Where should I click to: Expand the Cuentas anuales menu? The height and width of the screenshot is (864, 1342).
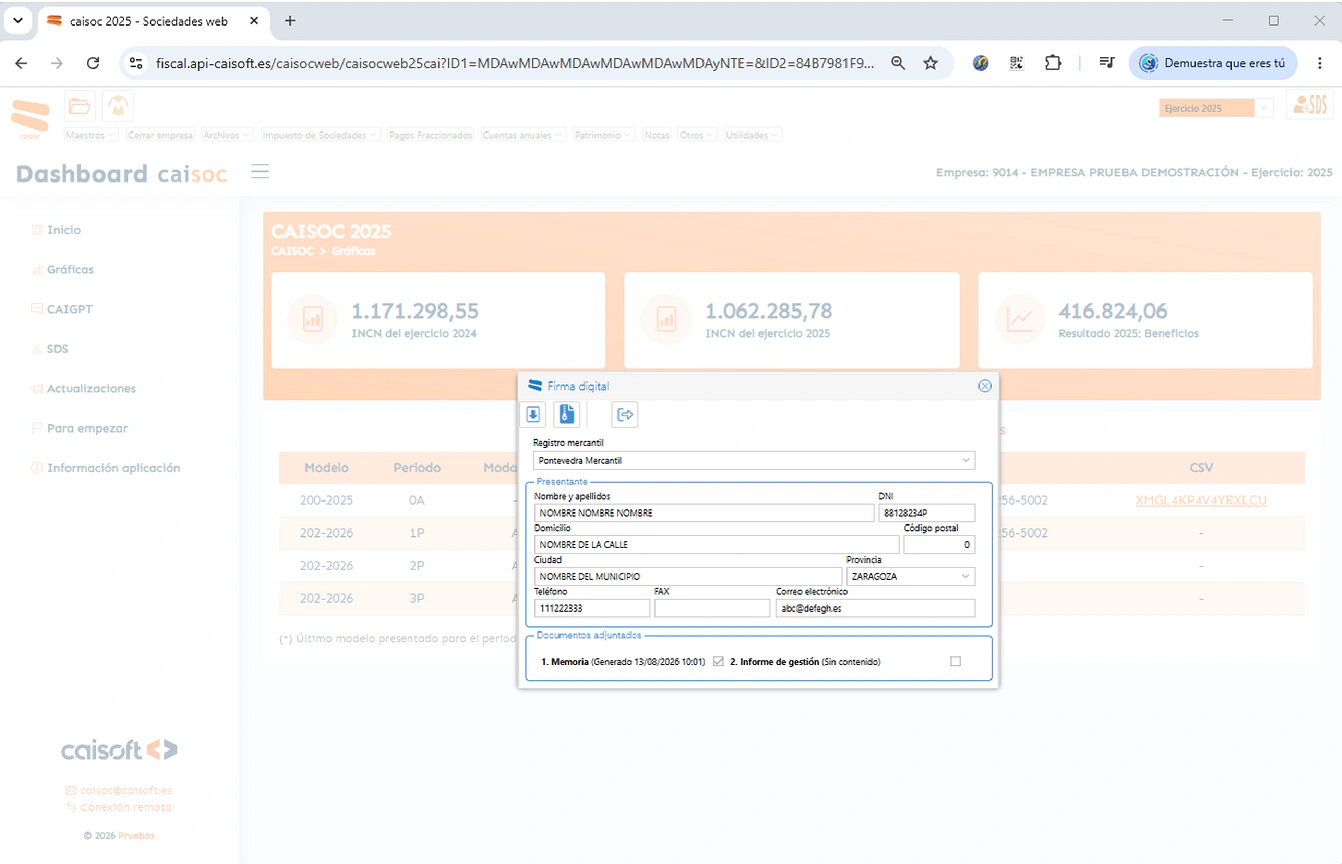coord(523,135)
